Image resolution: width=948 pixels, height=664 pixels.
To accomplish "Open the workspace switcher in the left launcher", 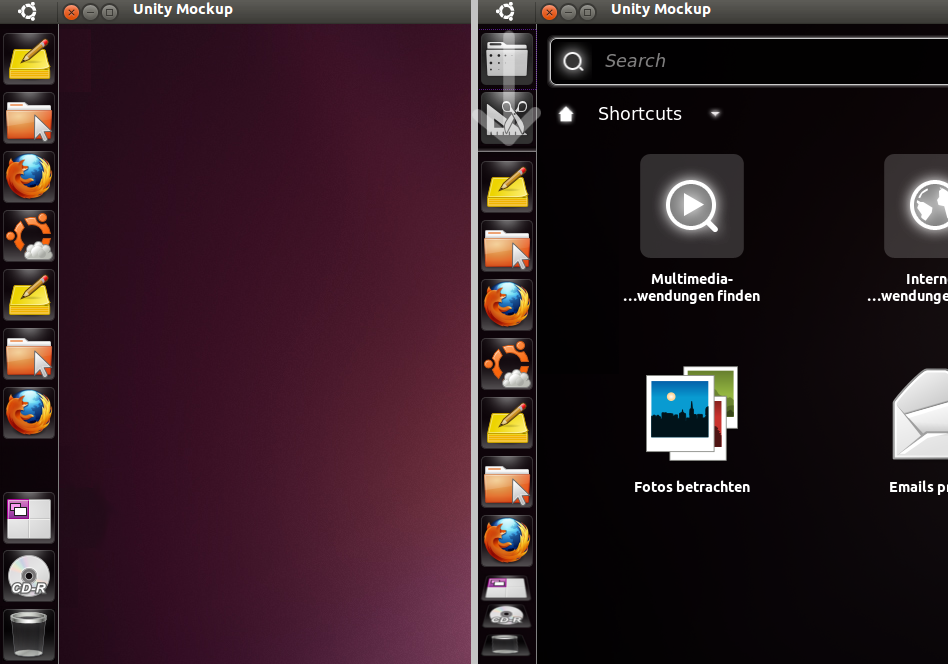I will (29, 517).
